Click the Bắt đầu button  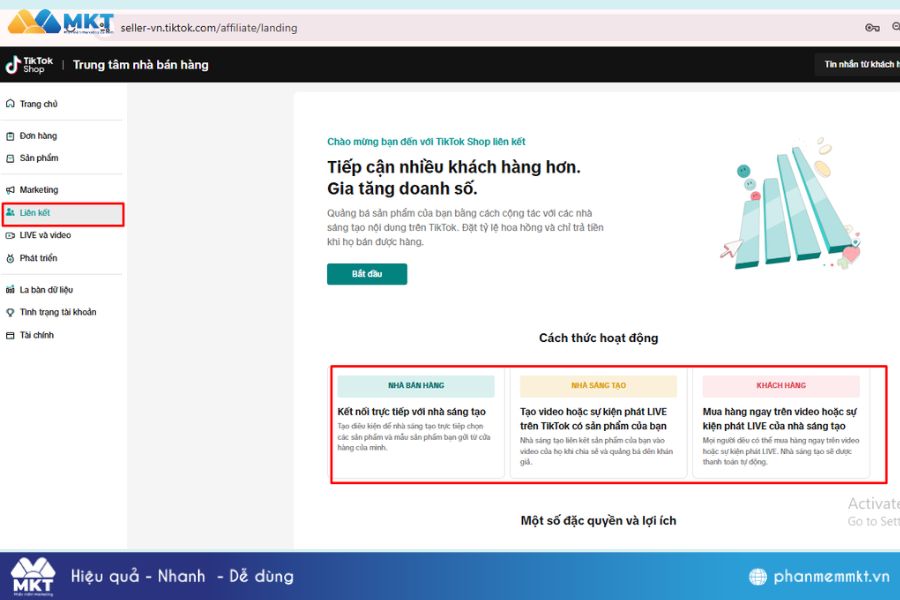click(x=367, y=274)
